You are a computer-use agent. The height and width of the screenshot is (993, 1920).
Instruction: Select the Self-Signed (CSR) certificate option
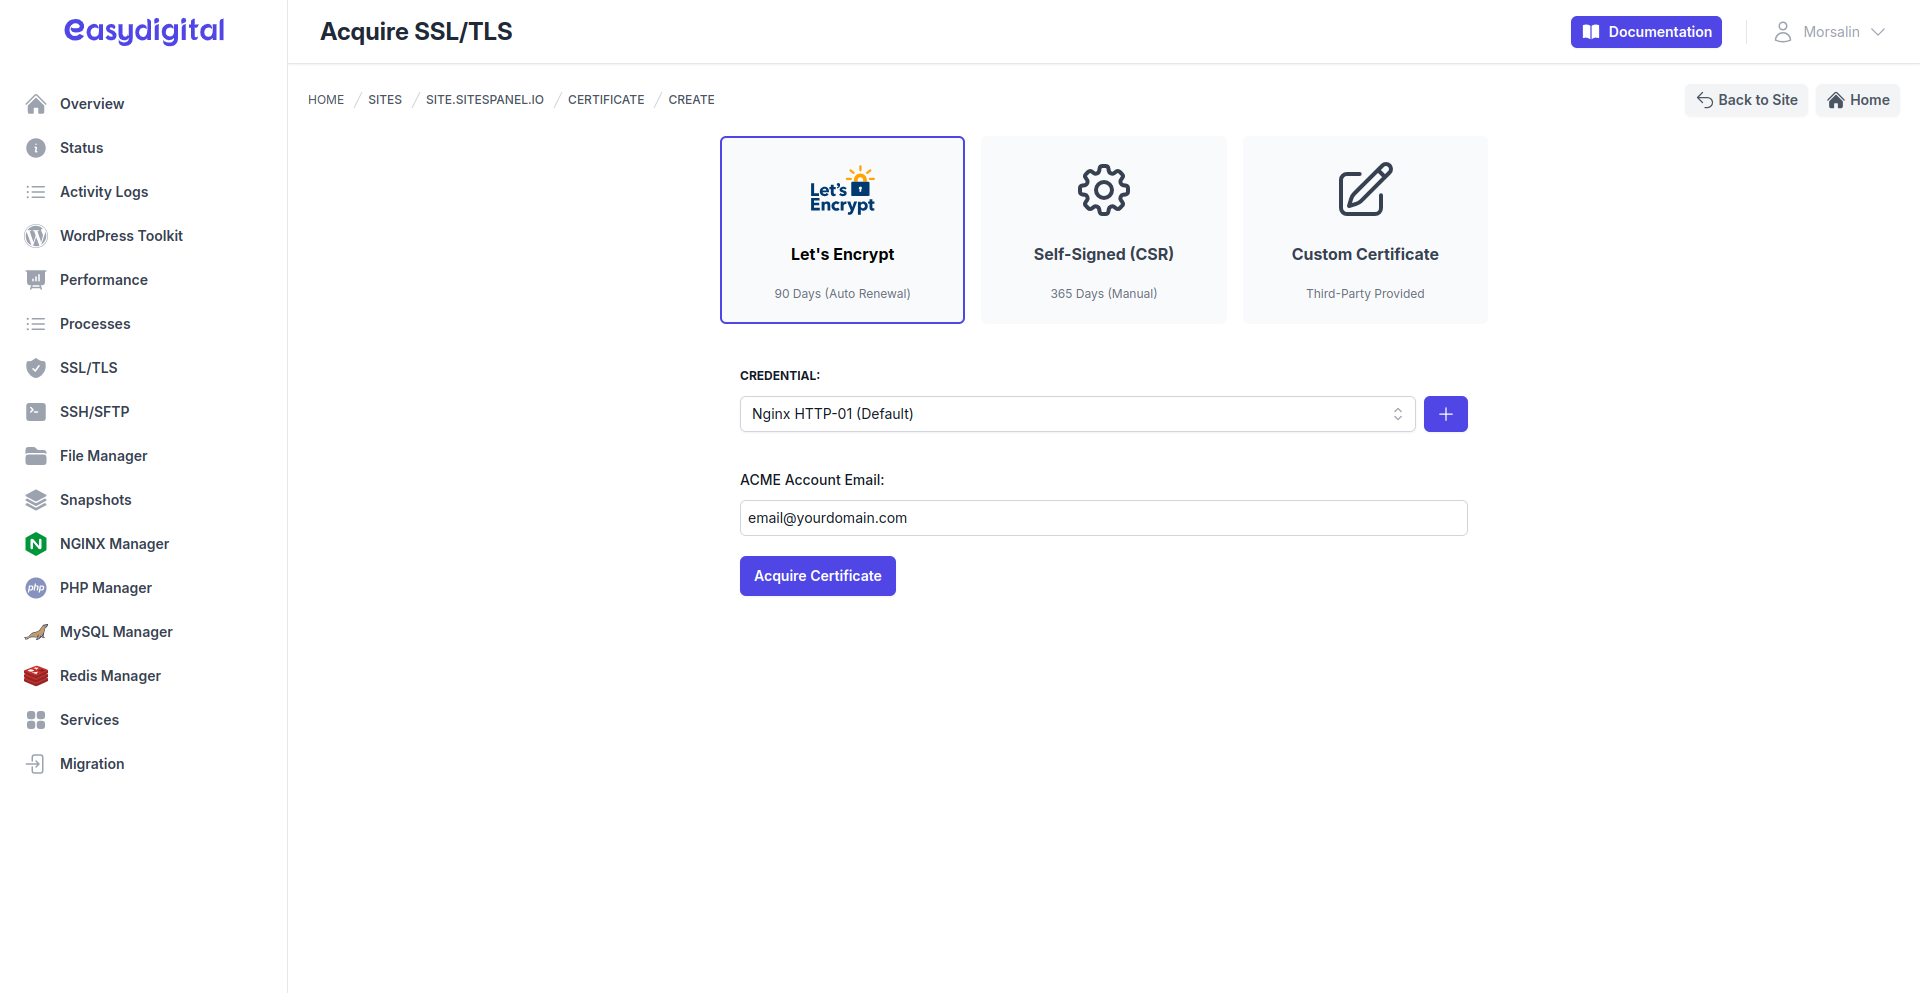[x=1103, y=229]
